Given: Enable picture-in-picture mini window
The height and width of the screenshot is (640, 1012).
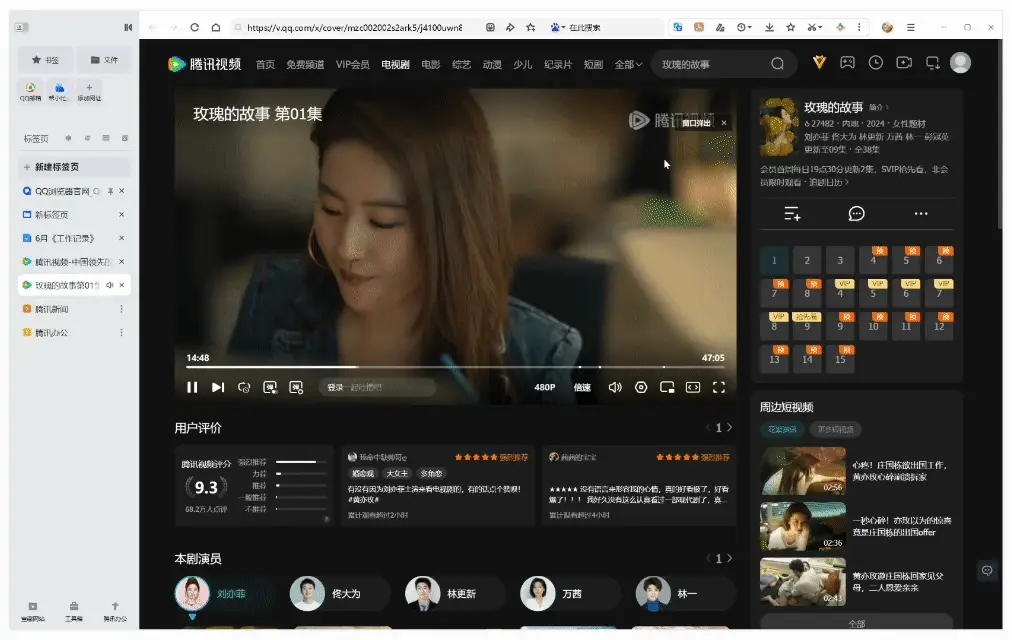Looking at the screenshot, I should pyautogui.click(x=667, y=387).
